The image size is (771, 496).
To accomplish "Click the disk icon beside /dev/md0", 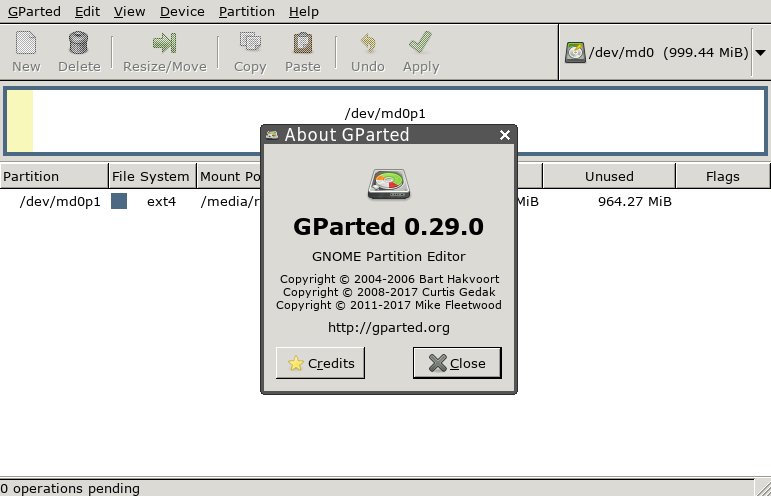I will [x=575, y=53].
